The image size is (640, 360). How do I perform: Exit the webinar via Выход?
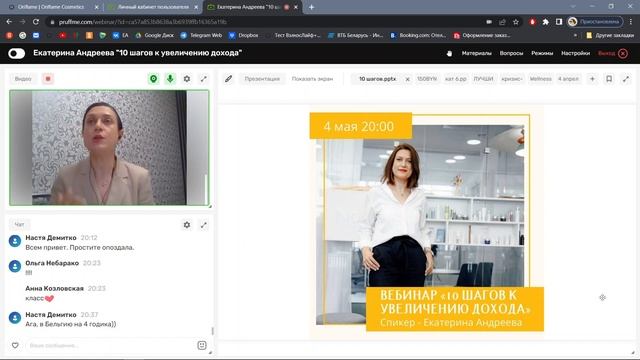(613, 53)
